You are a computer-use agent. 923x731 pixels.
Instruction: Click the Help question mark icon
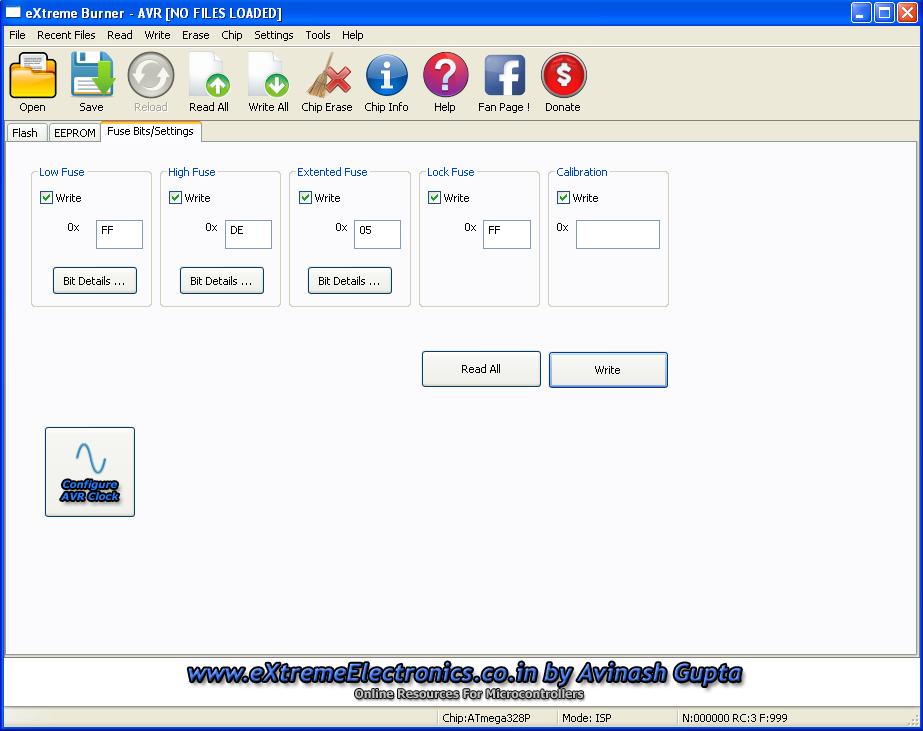445,78
